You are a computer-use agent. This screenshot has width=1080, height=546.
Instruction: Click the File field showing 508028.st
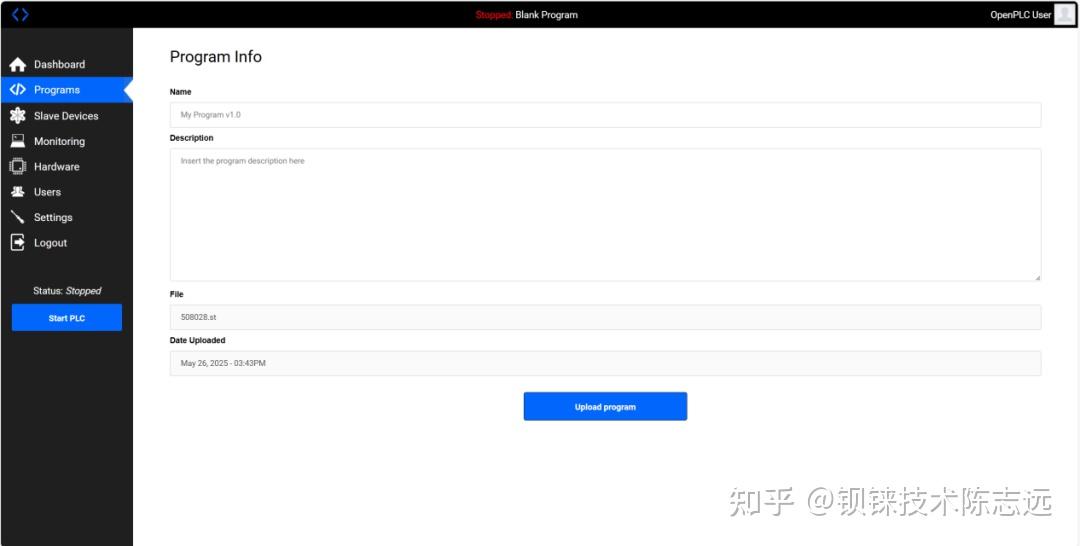[605, 317]
